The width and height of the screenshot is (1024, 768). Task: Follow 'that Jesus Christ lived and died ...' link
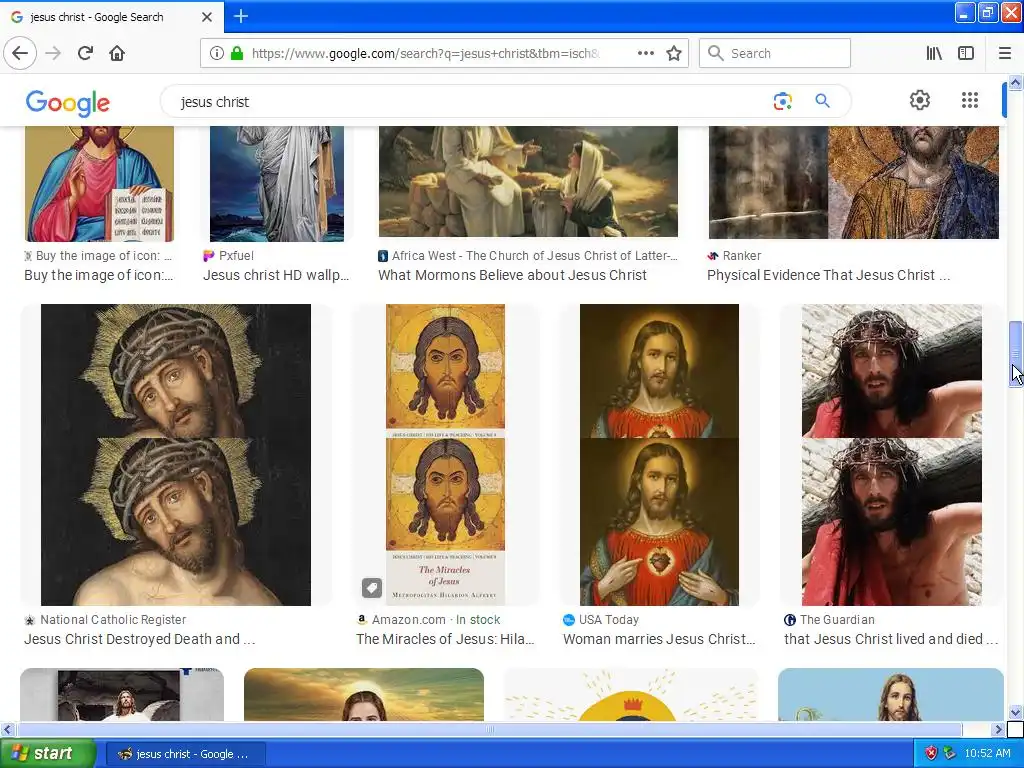[x=891, y=639]
